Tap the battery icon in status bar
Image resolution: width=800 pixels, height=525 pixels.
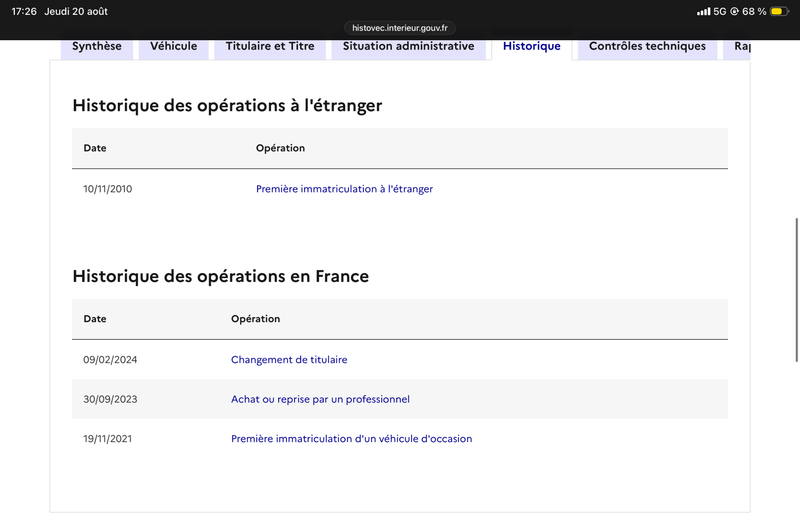tap(779, 11)
